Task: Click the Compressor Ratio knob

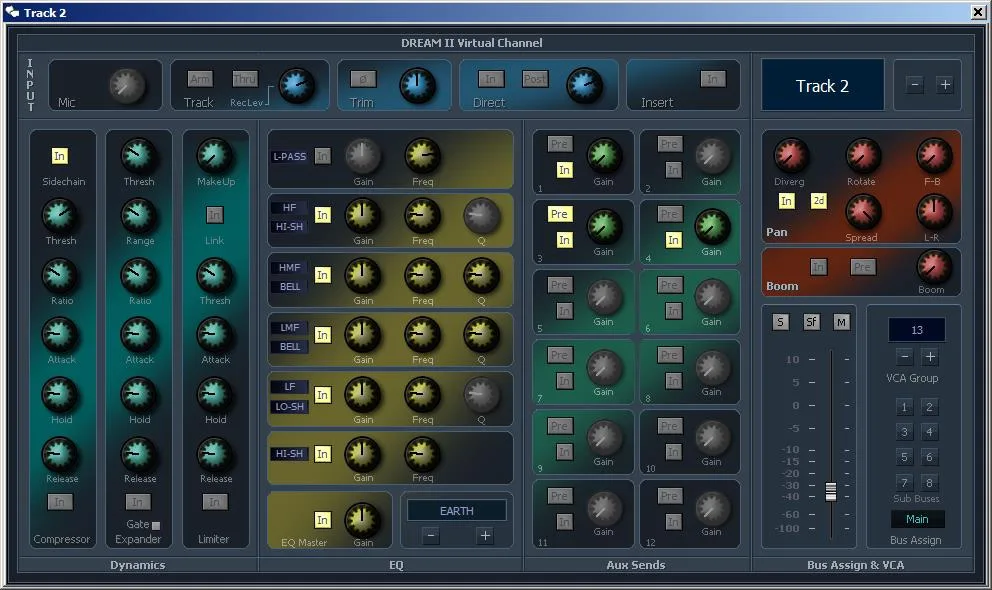Action: [x=59, y=276]
